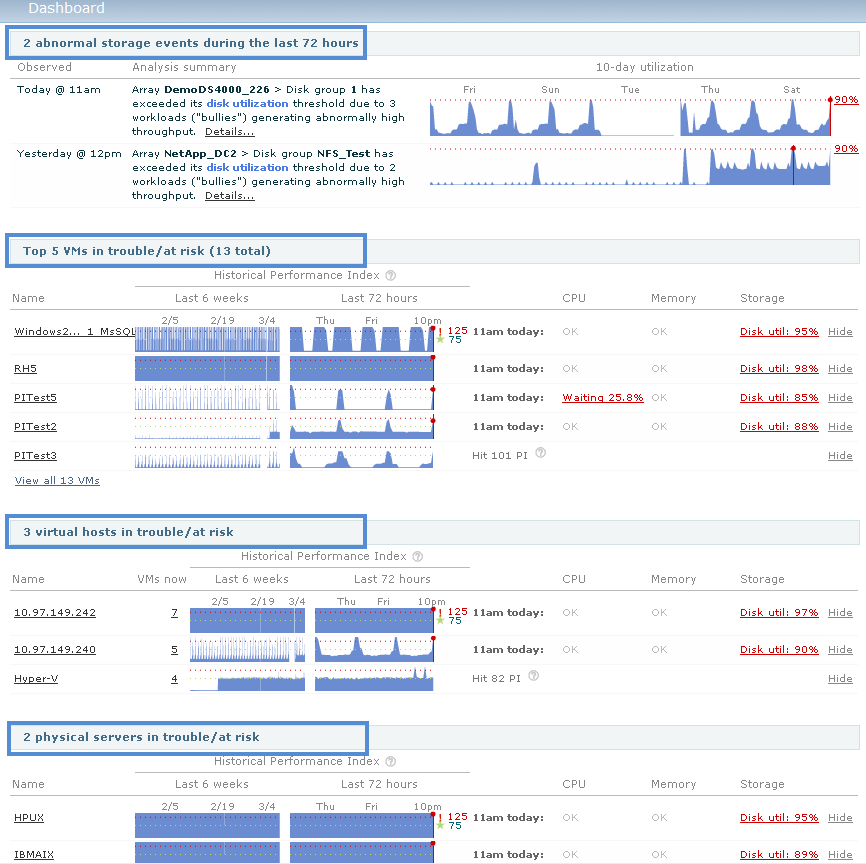Image resolution: width=866 pixels, height=864 pixels.
Task: Click help icon next to Hit 101 PI
Action: [541, 453]
